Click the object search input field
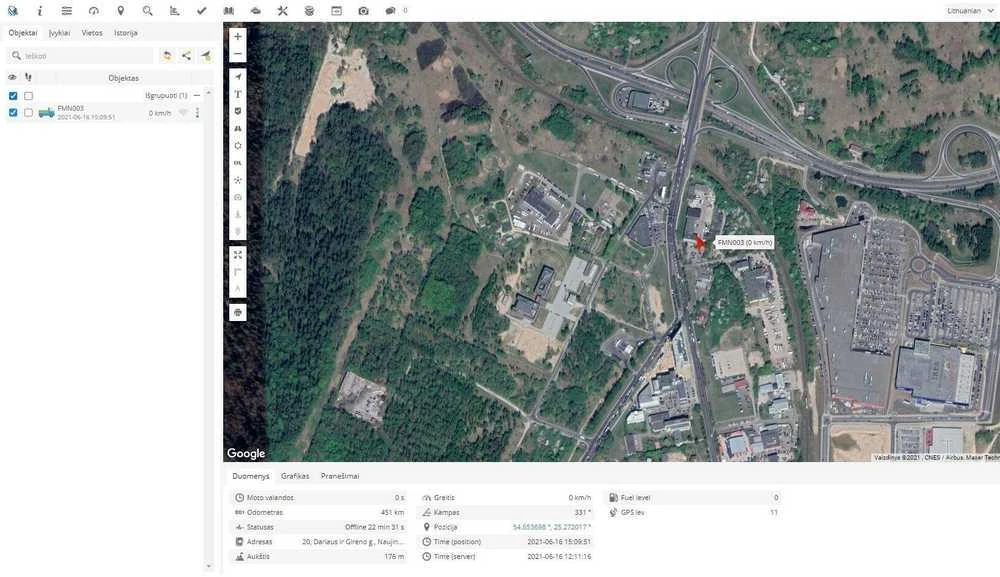 [x=81, y=56]
